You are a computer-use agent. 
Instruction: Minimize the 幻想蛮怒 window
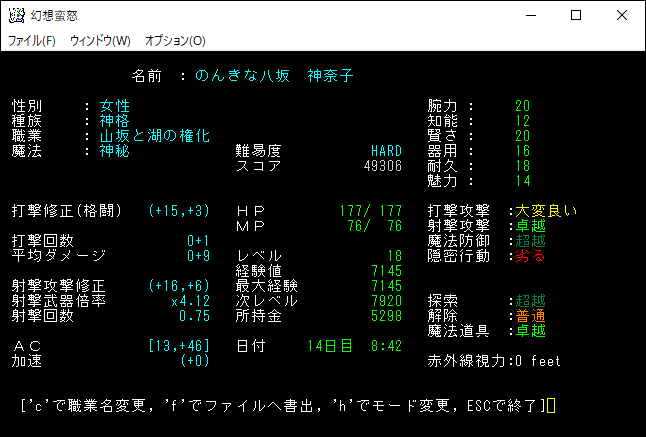(x=529, y=16)
